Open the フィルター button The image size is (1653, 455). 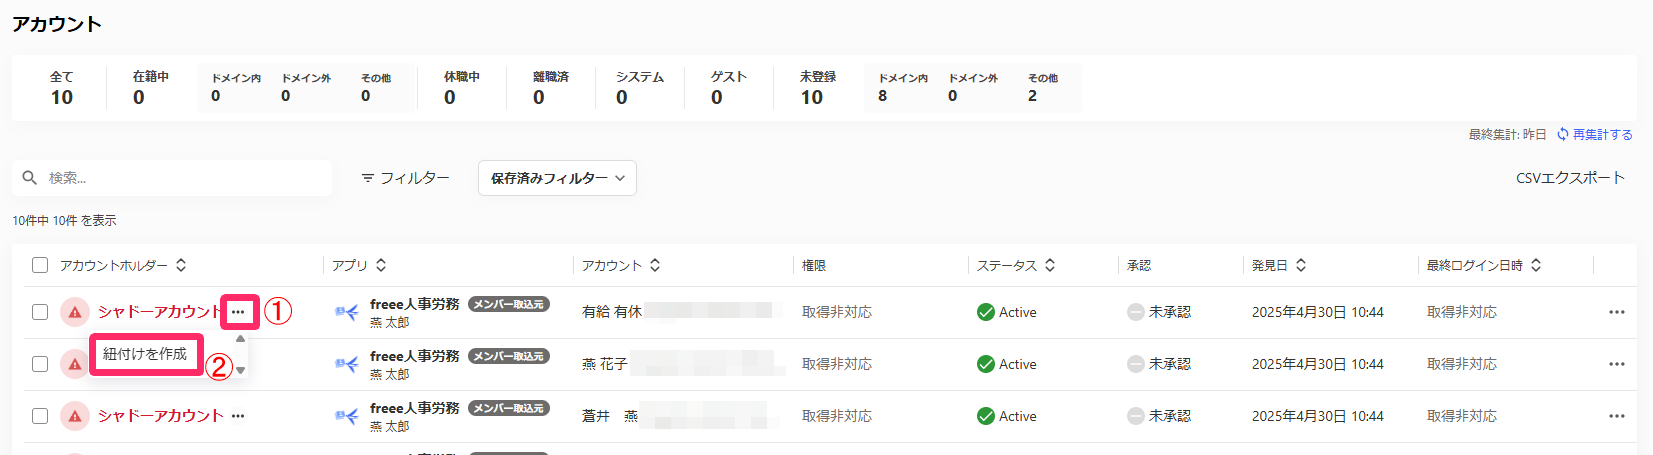click(x=405, y=178)
